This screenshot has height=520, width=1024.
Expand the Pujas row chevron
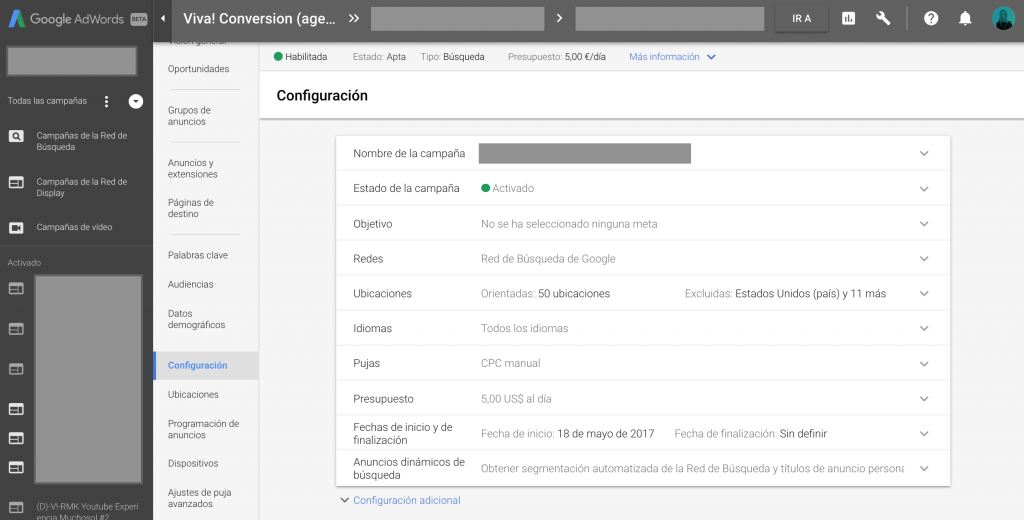[x=924, y=364]
